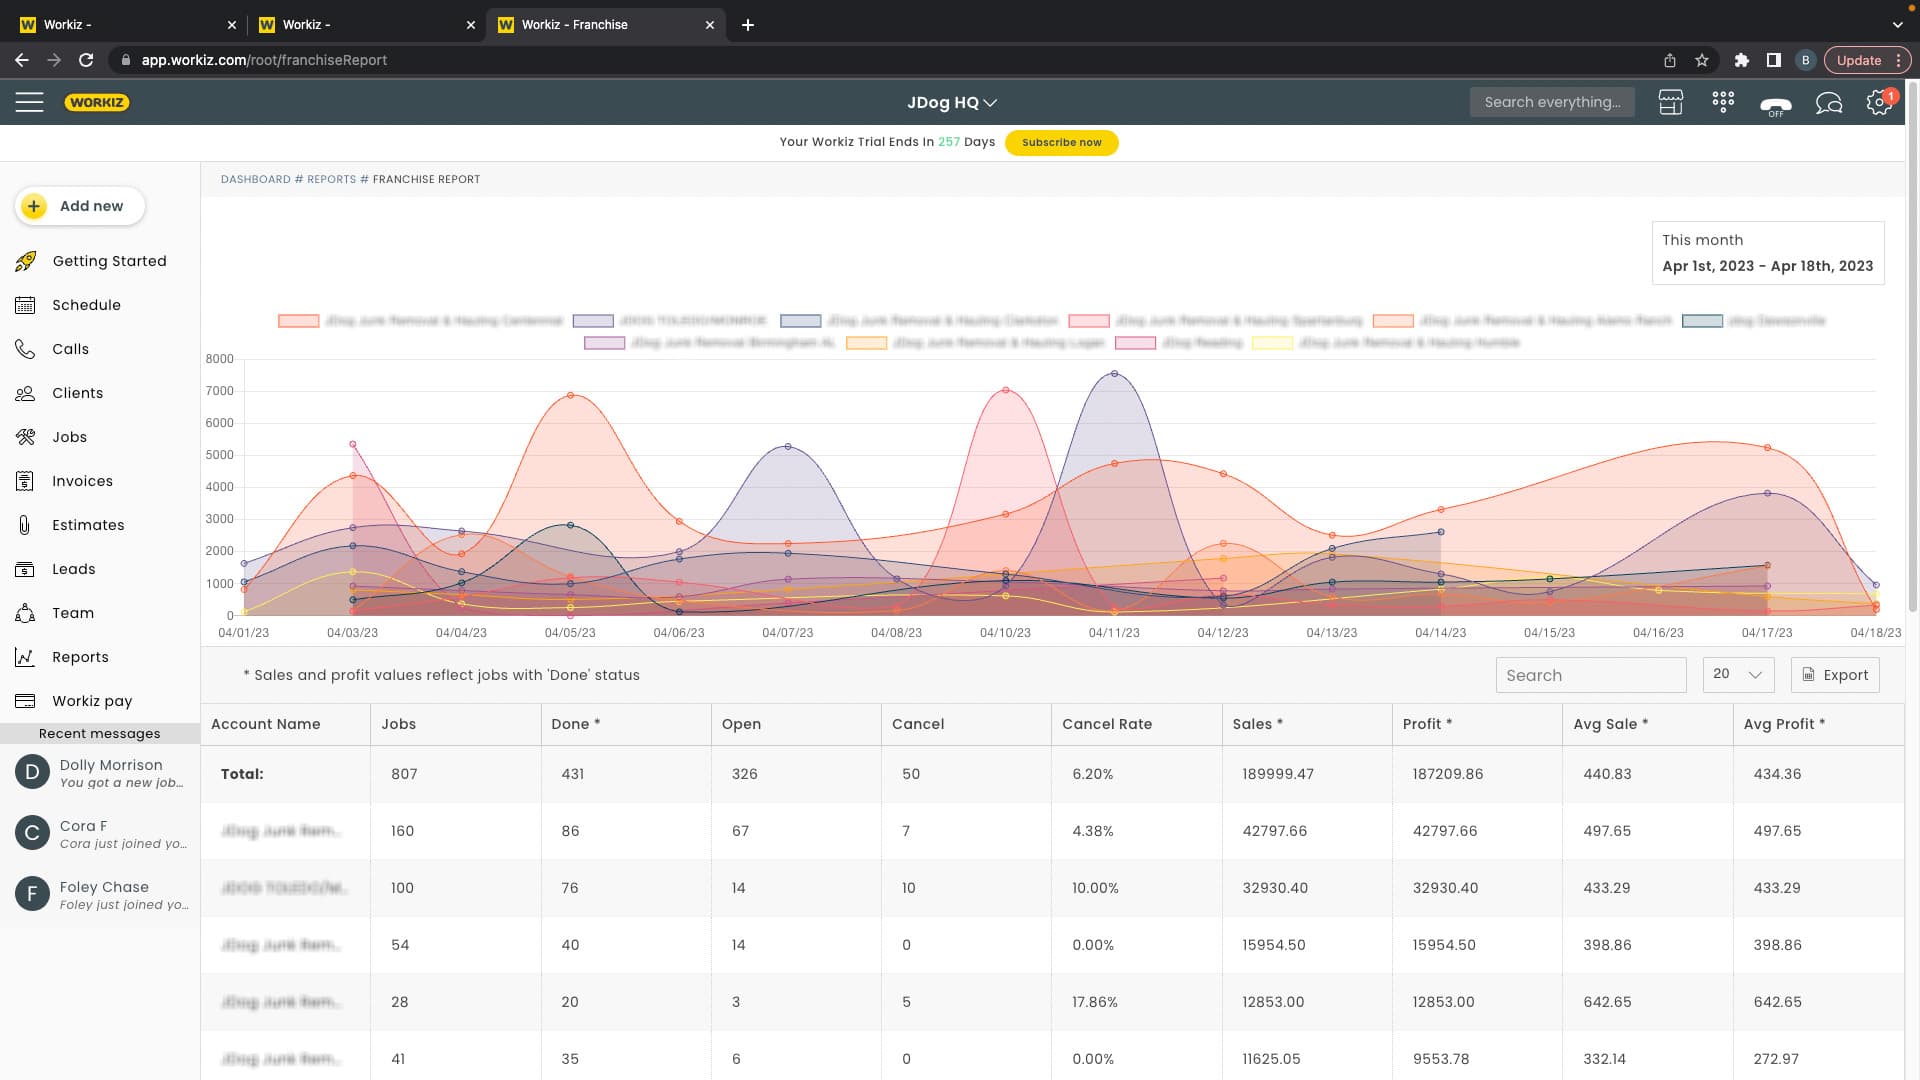Open the browser profile avatar B
Image resolution: width=1920 pixels, height=1080 pixels.
(1805, 60)
